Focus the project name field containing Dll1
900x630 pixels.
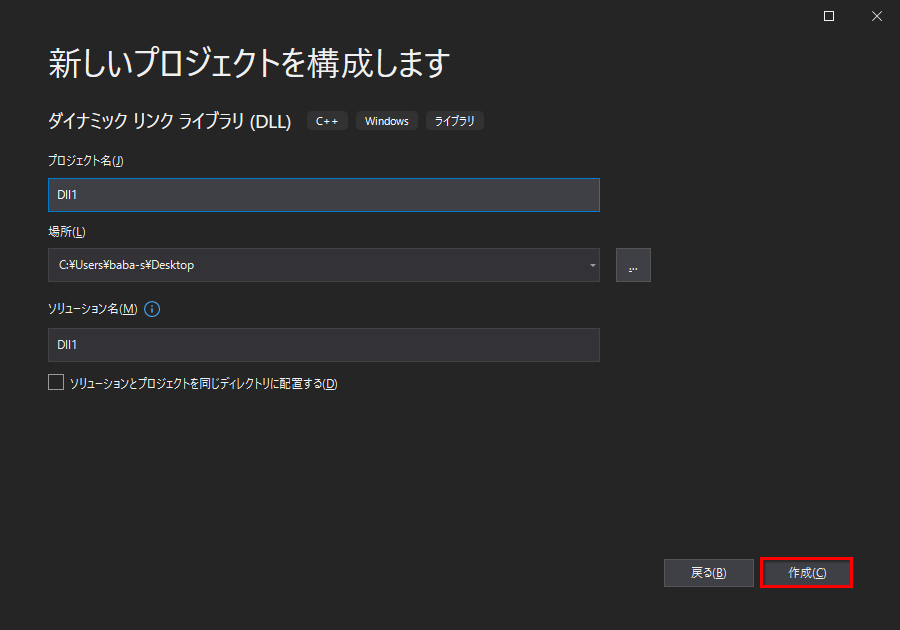click(x=324, y=195)
